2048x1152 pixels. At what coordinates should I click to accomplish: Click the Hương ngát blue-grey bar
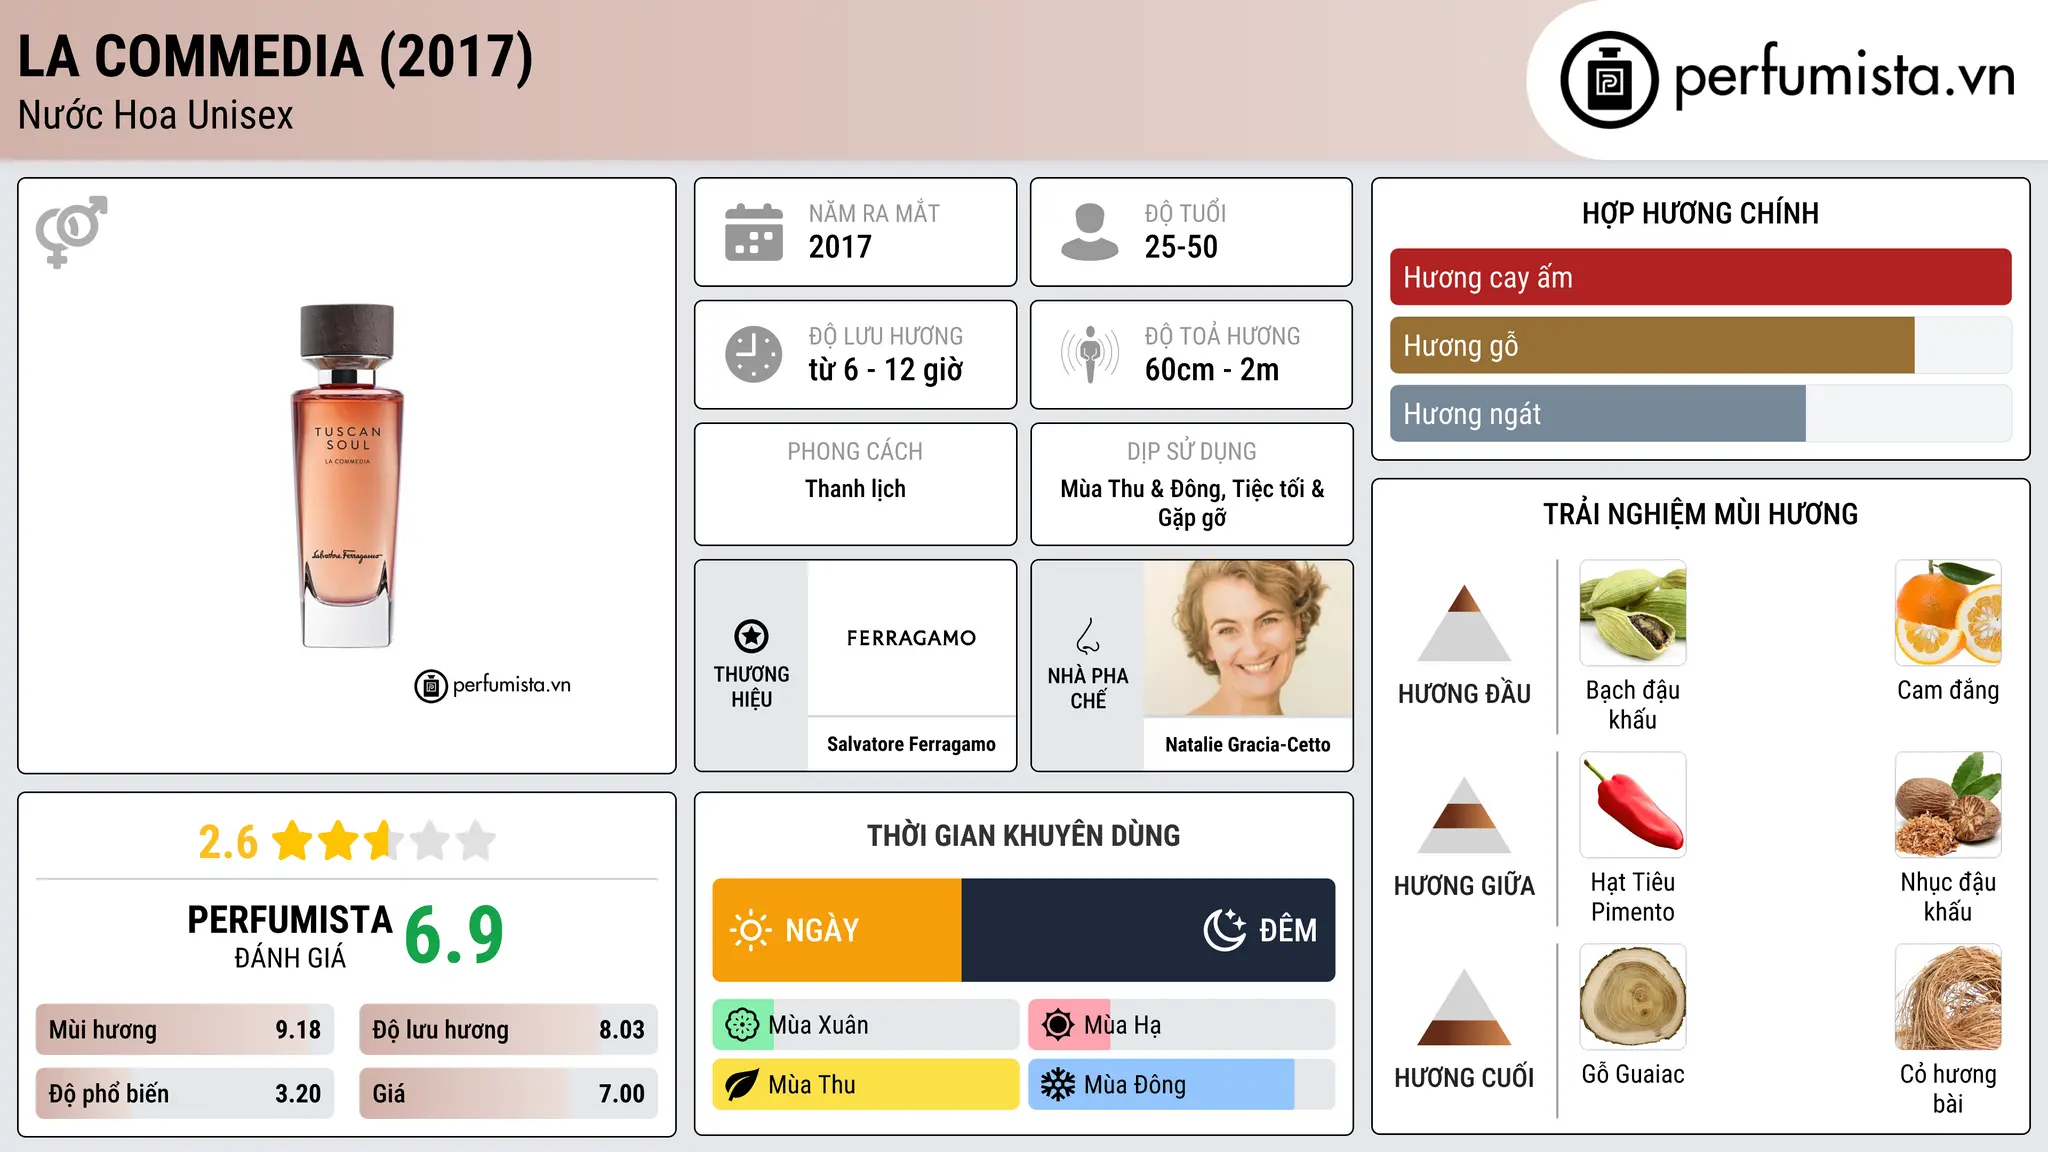coord(1598,413)
